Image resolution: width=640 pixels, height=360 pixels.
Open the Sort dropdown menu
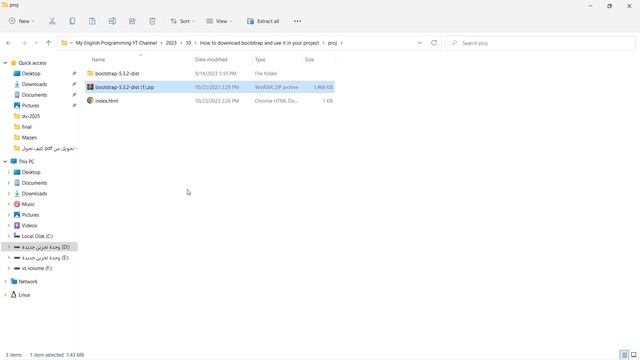[182, 21]
